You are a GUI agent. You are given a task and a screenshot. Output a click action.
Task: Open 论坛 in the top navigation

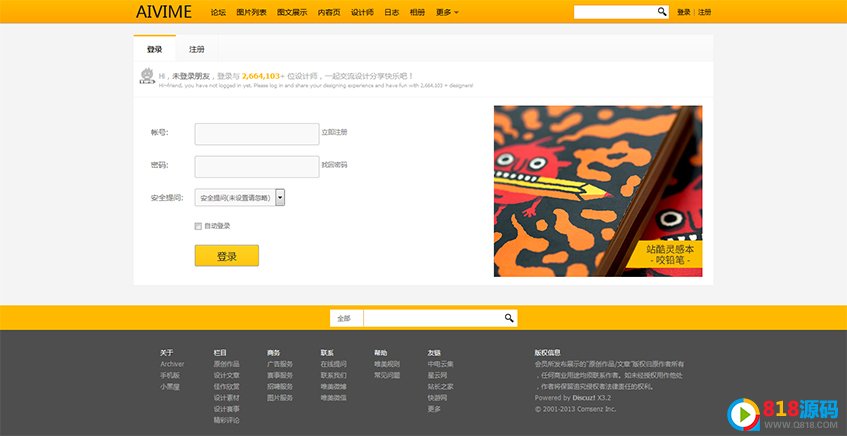point(218,12)
